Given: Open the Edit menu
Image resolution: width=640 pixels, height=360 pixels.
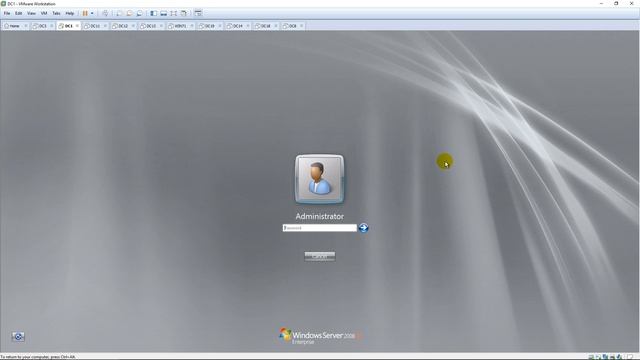Looking at the screenshot, I should click(19, 13).
